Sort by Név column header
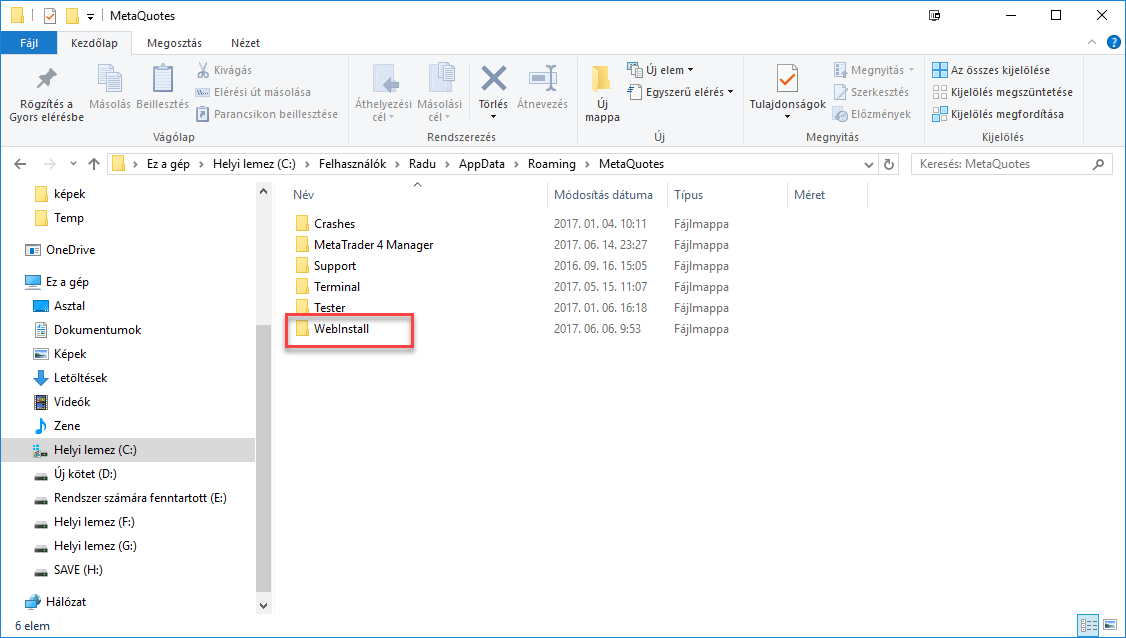The height and width of the screenshot is (638, 1126). [x=303, y=195]
